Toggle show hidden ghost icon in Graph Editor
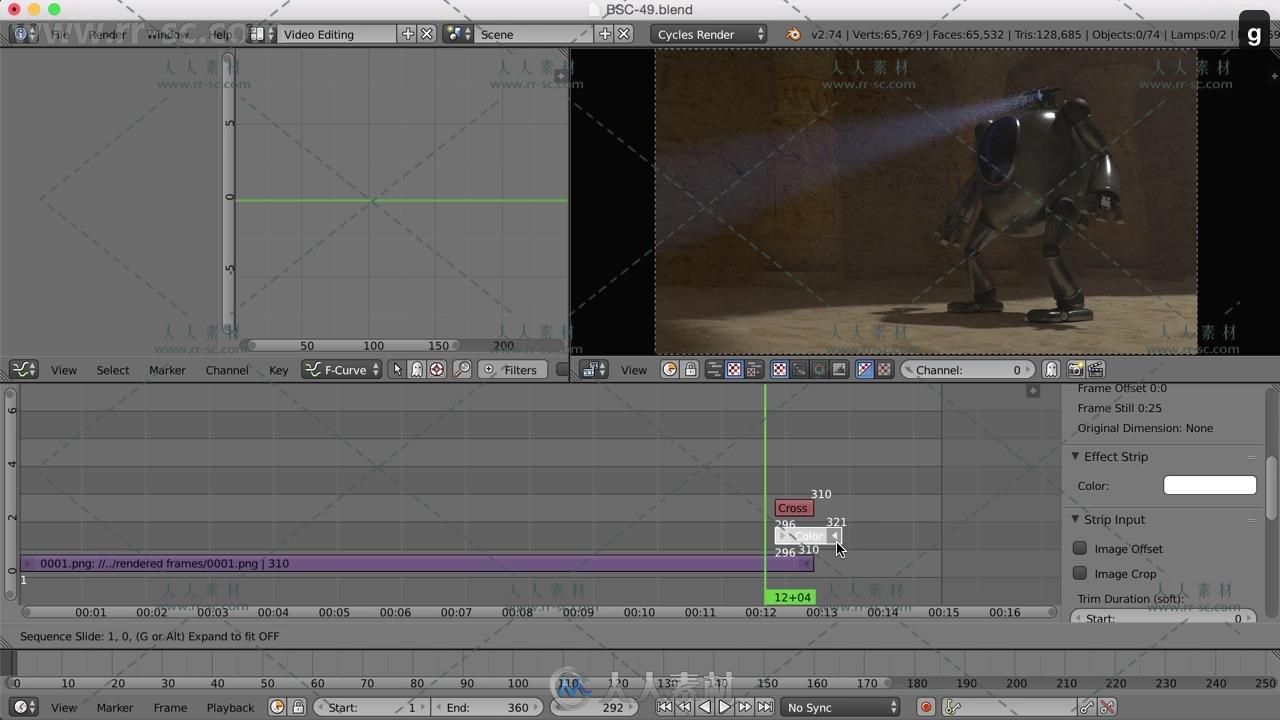 pyautogui.click(x=417, y=370)
